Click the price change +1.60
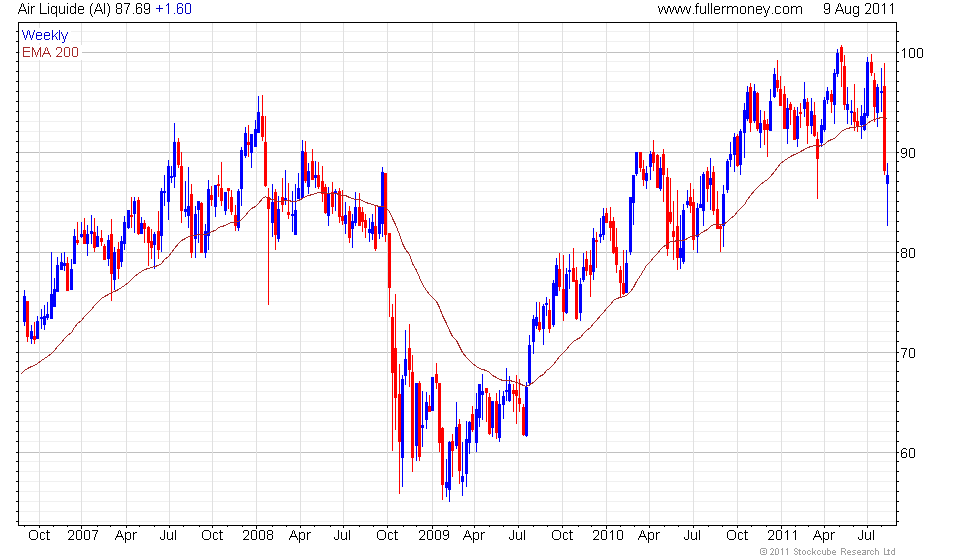Screen dimensions: 980x560 point(174,9)
